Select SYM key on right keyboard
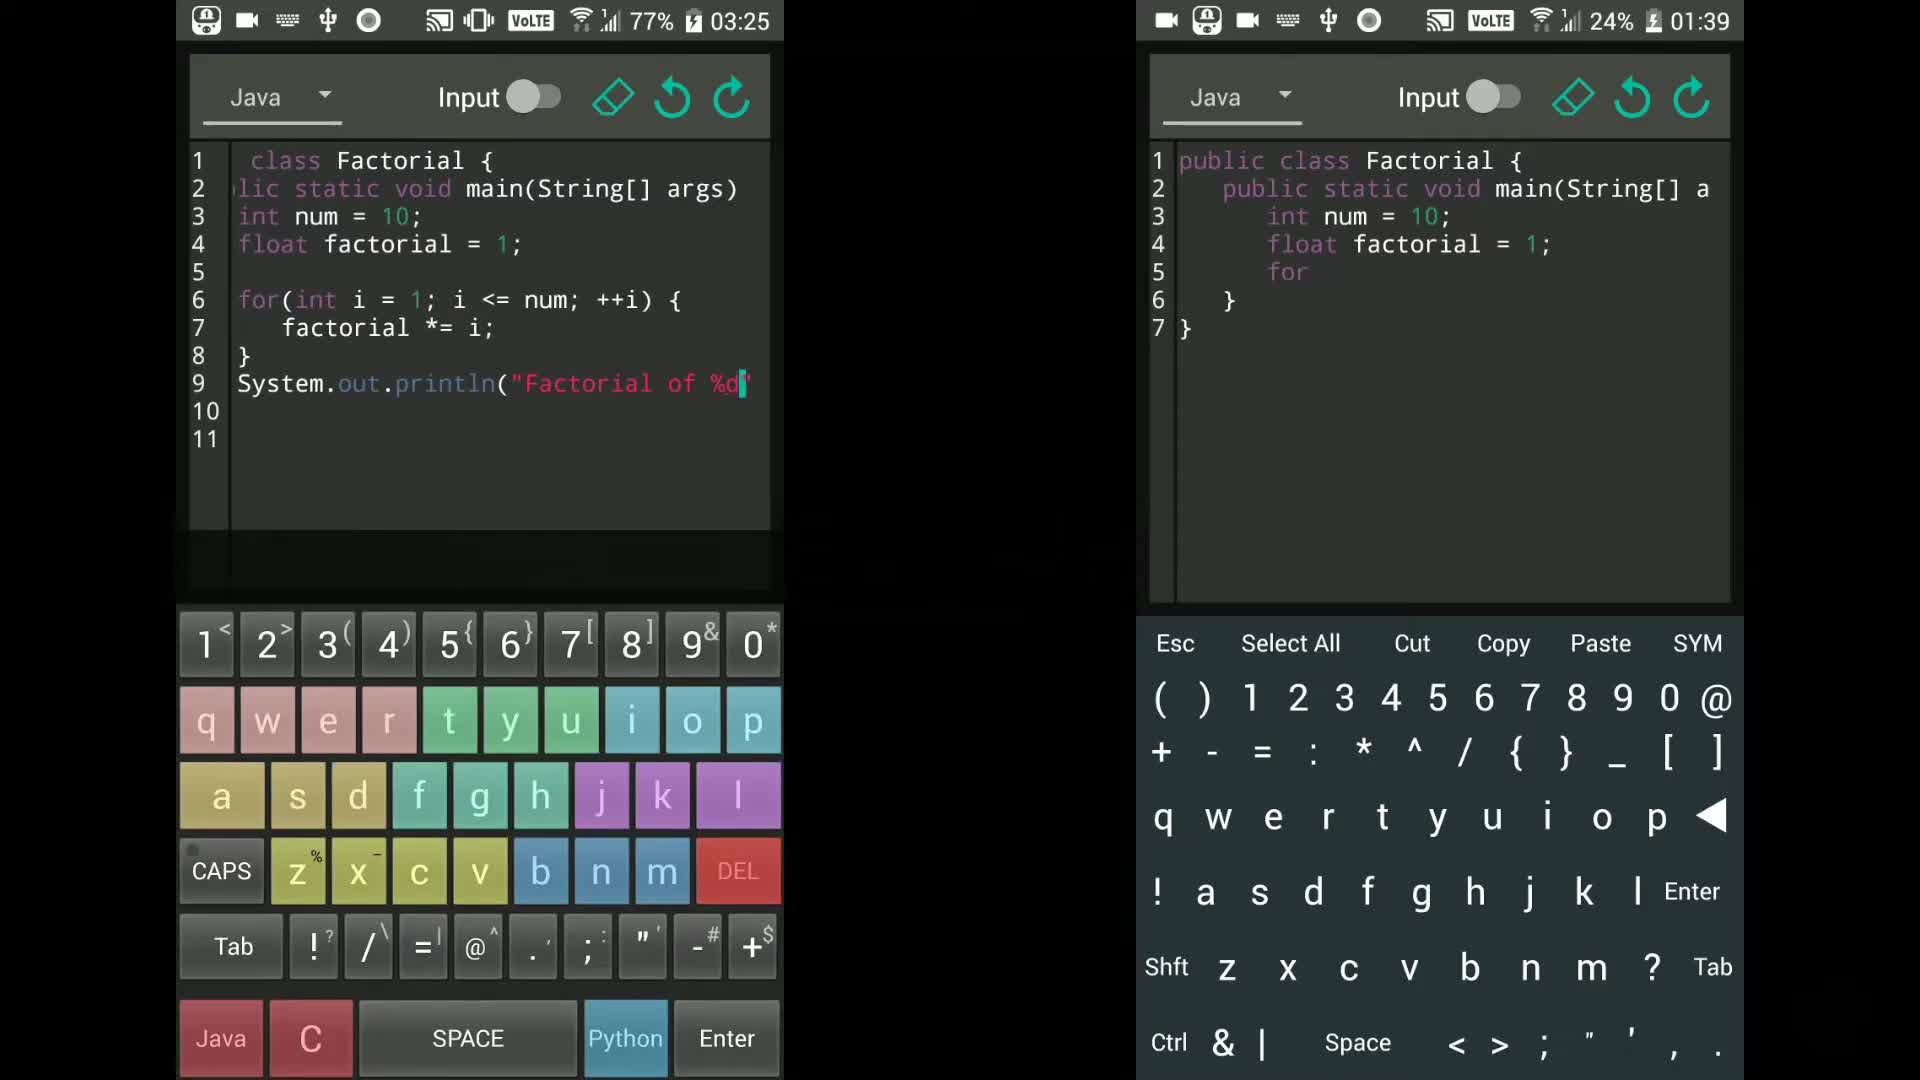Image resolution: width=1920 pixels, height=1080 pixels. [x=1698, y=644]
